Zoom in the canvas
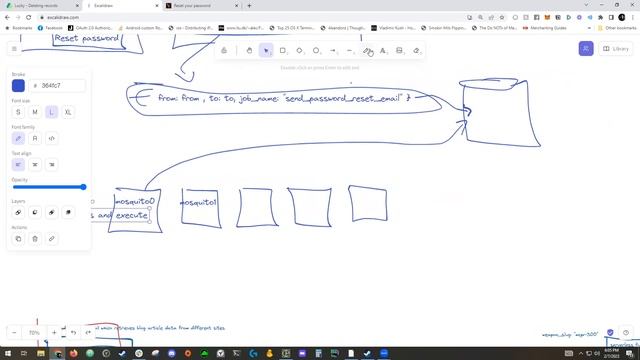The width and height of the screenshot is (640, 360). (x=54, y=333)
